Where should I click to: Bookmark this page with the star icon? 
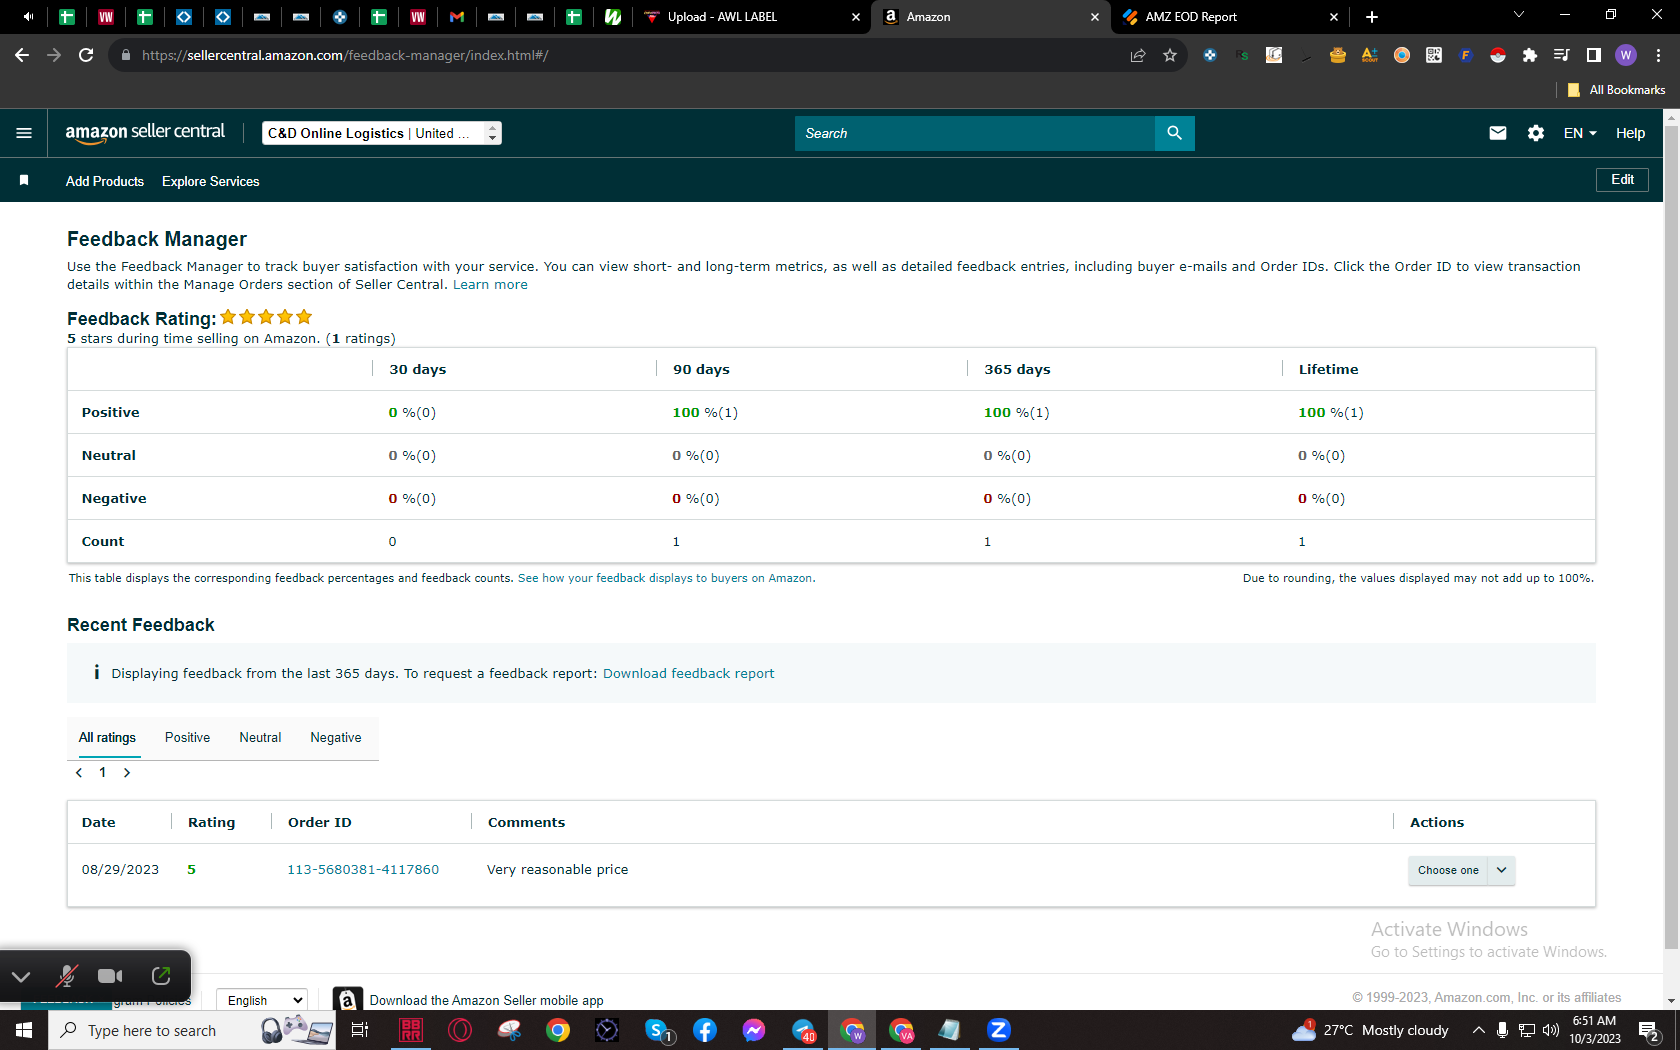coord(1170,55)
